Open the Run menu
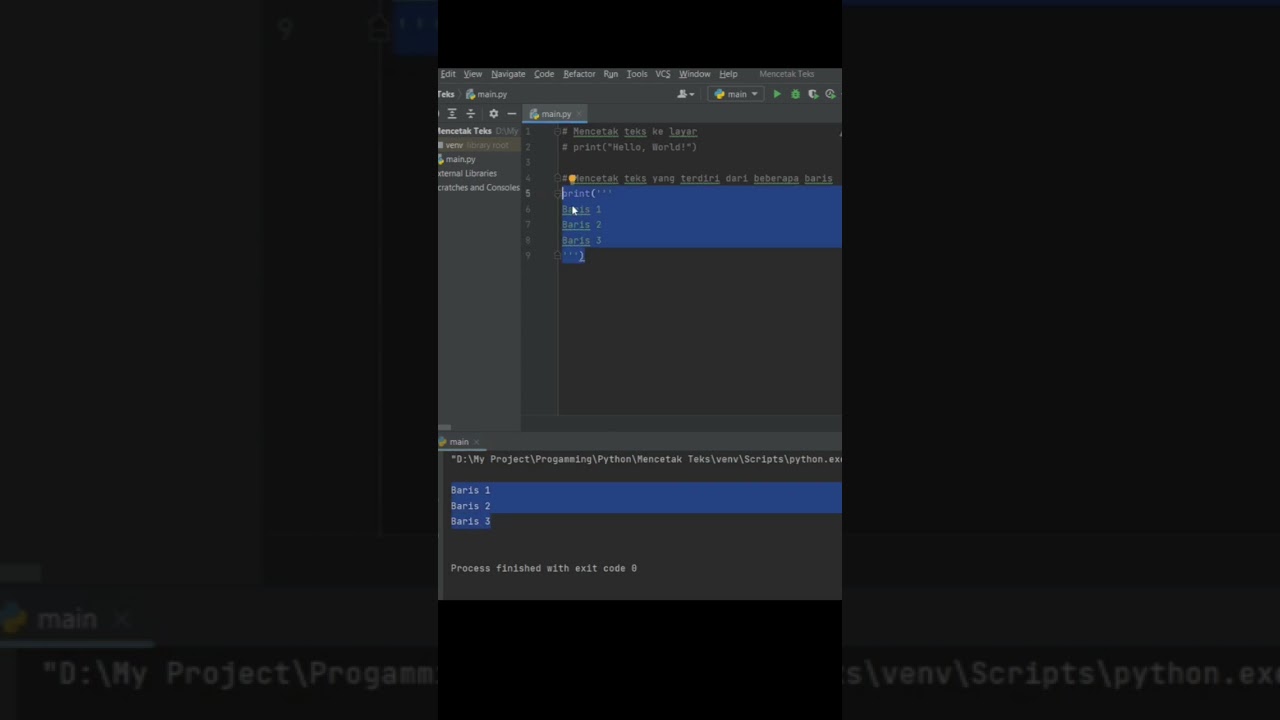Viewport: 1280px width, 720px height. coord(610,74)
